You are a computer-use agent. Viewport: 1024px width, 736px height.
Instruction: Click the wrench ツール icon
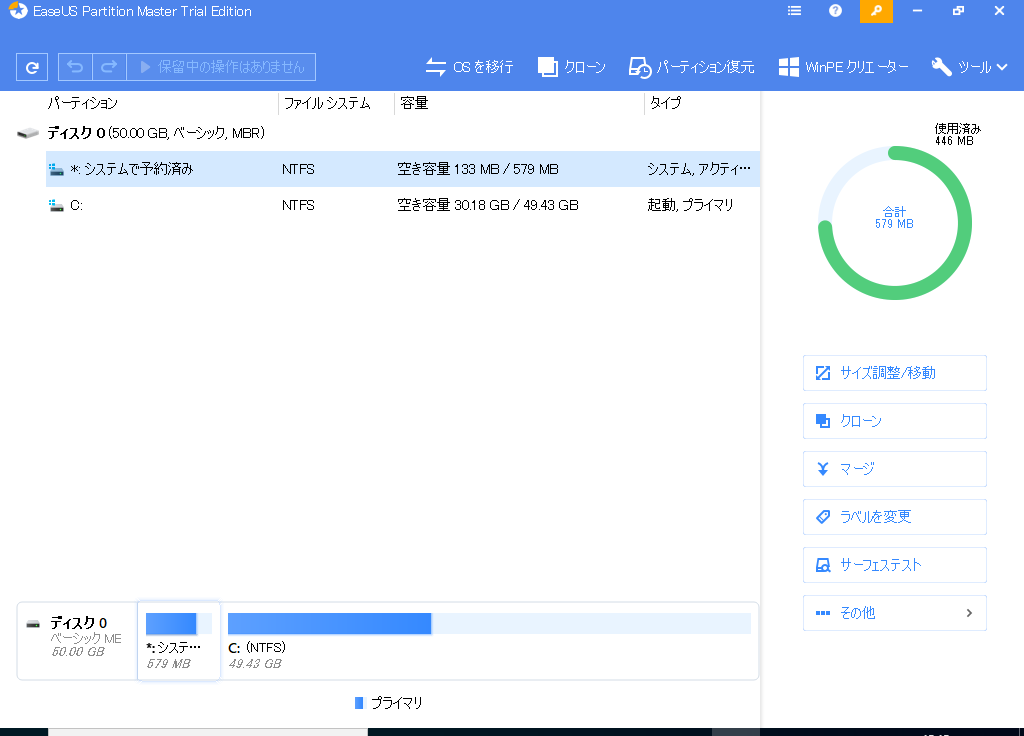(941, 67)
